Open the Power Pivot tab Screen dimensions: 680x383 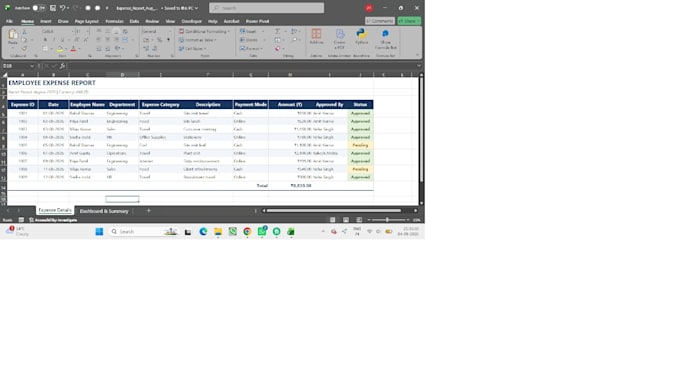click(258, 21)
